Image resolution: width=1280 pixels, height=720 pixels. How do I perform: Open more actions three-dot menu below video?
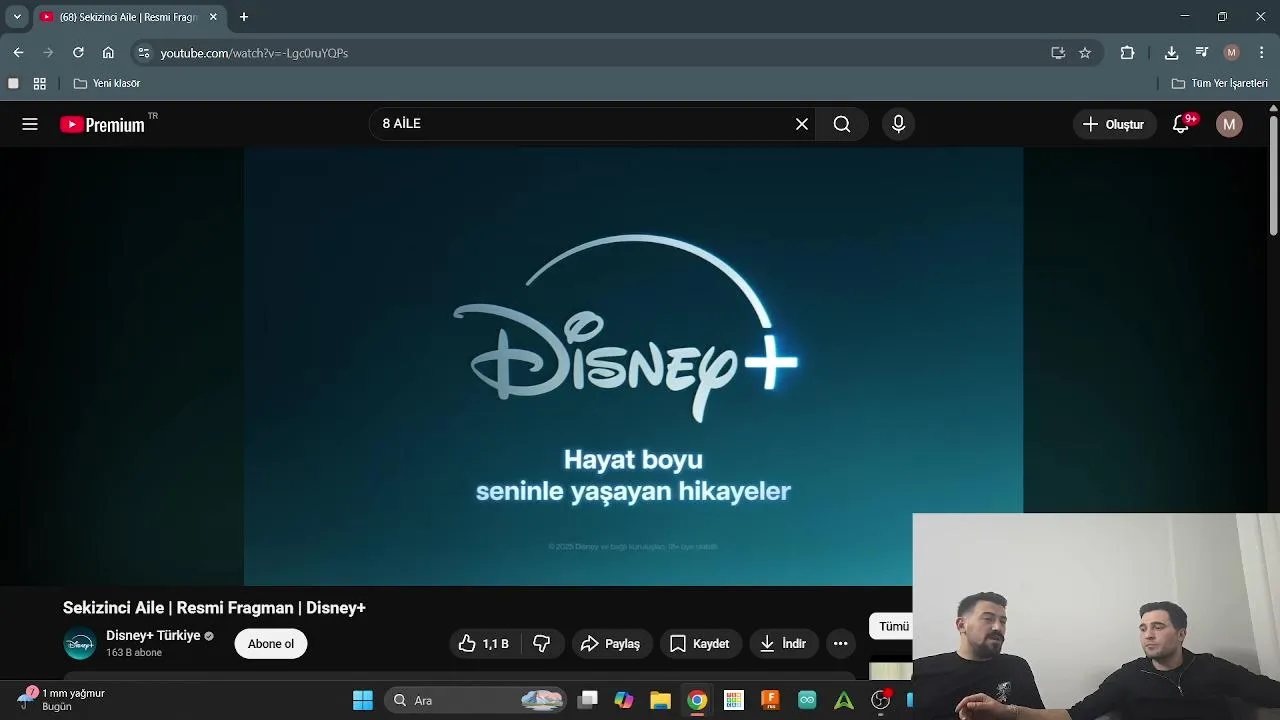click(x=841, y=644)
